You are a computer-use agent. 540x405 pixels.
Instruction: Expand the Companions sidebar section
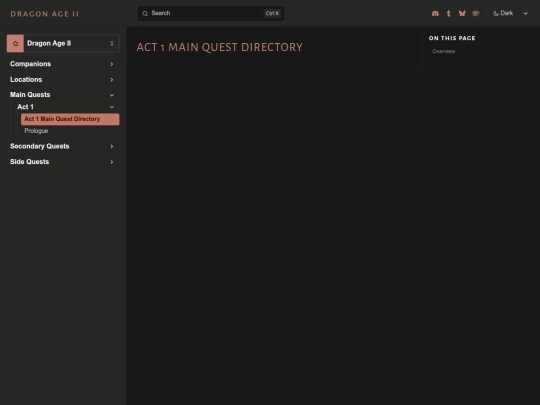coord(62,64)
